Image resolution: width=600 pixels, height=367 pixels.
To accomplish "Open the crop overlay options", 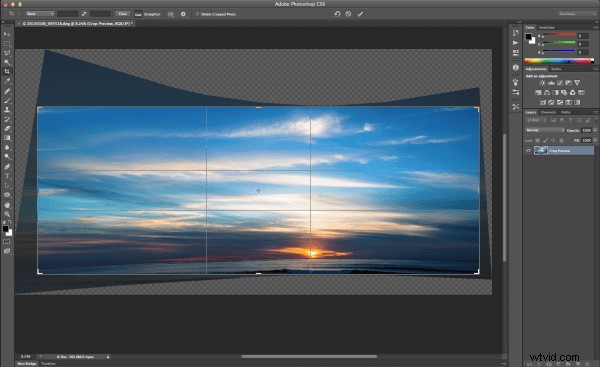I will click(x=171, y=14).
